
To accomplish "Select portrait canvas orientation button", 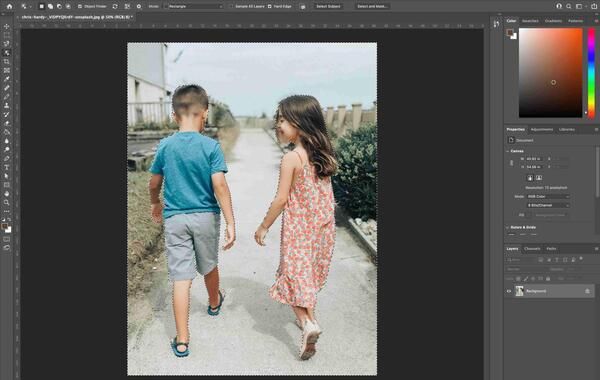I will click(530, 178).
